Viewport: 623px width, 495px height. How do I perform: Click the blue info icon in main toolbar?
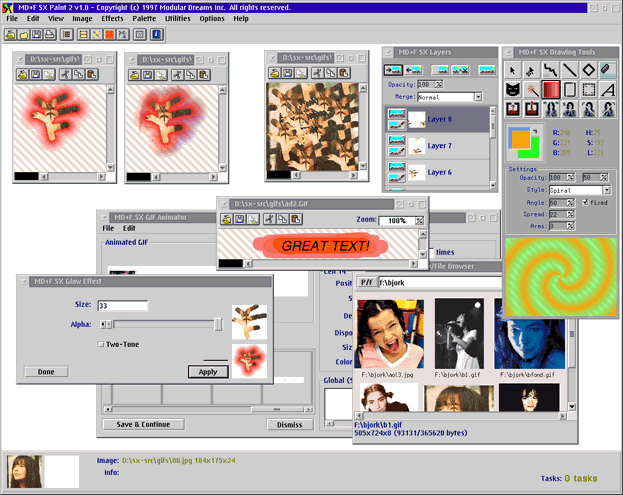tap(155, 34)
